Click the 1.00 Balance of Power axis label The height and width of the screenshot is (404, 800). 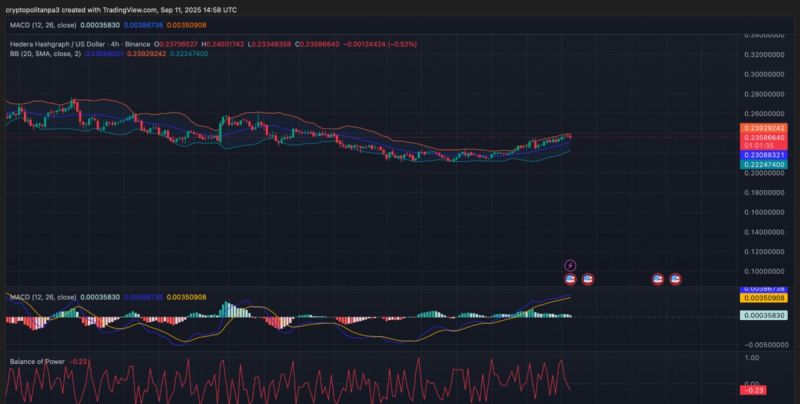752,358
